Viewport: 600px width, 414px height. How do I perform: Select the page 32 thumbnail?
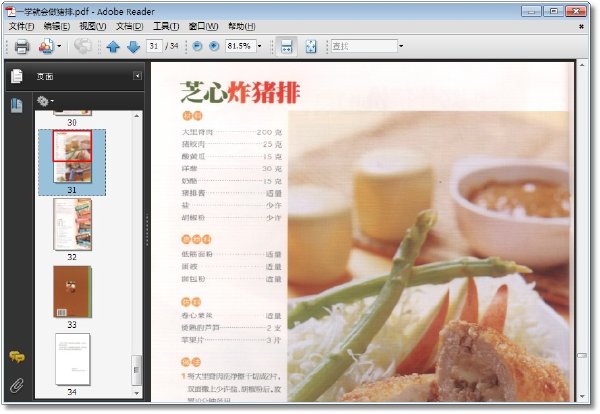click(x=73, y=224)
